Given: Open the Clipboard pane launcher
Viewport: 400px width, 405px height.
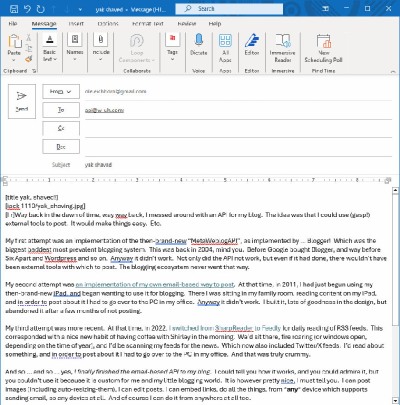Looking at the screenshot, I should coord(34,71).
